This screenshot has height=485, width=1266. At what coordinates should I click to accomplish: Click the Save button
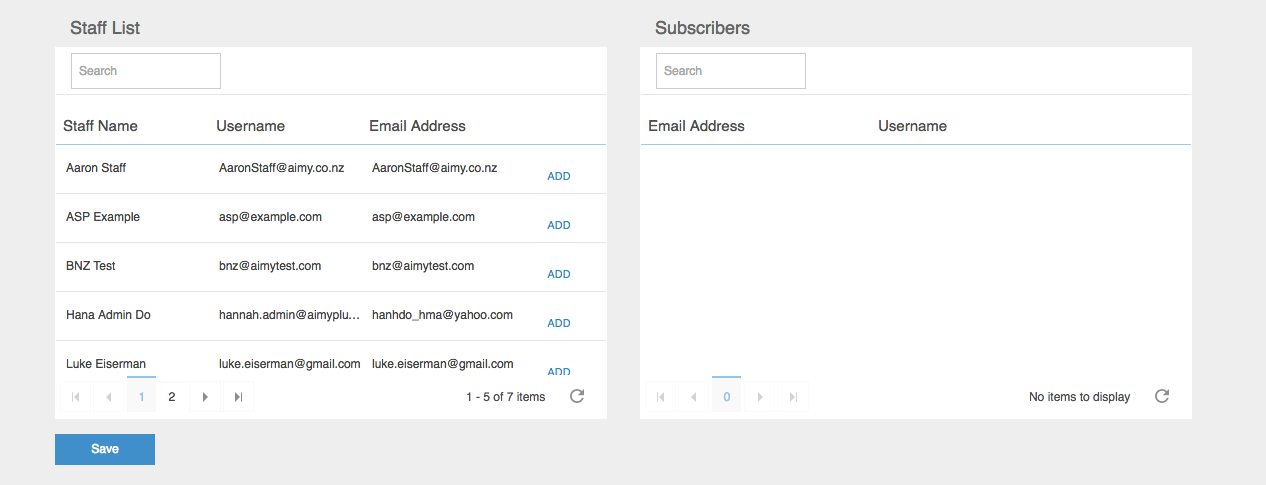pos(105,449)
